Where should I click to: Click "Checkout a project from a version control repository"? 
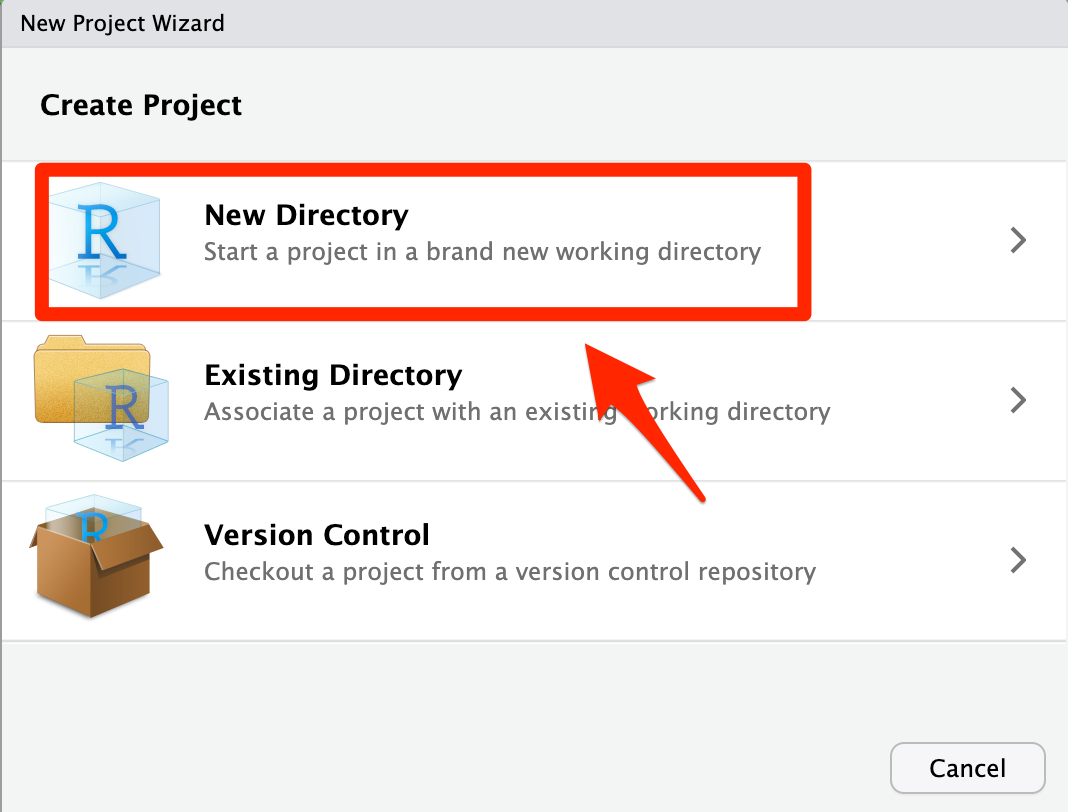click(x=509, y=572)
